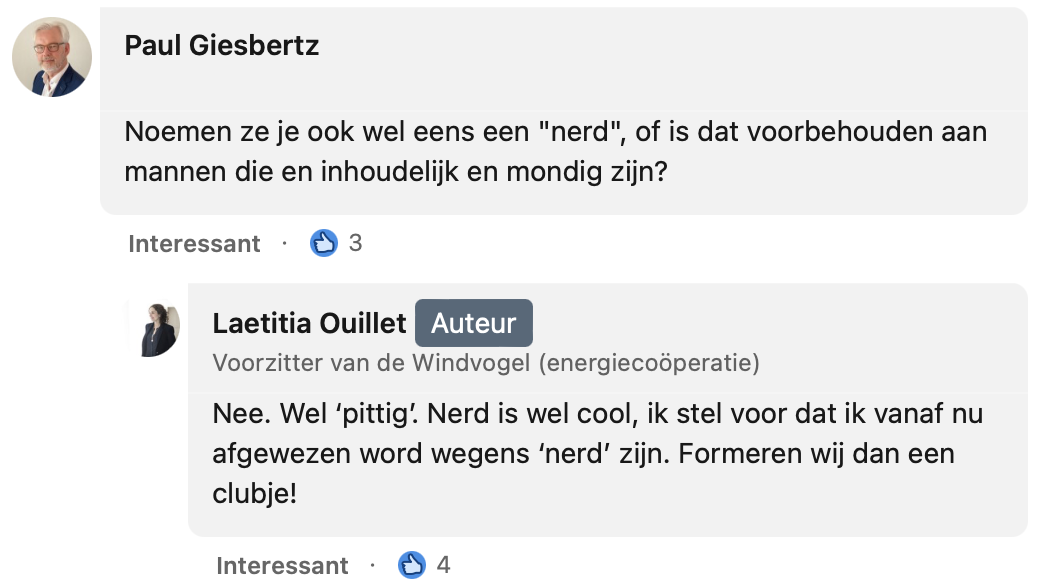Click the comment text starting 'Noemen ze je'
Screen dimensions: 1038x588
(555, 132)
